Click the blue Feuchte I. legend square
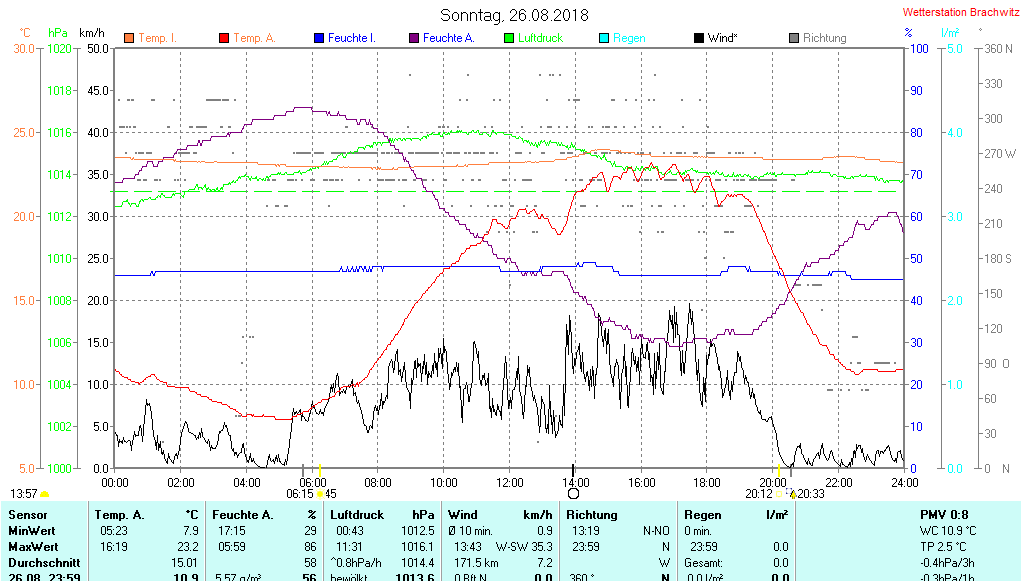1021x581 pixels. click(319, 38)
